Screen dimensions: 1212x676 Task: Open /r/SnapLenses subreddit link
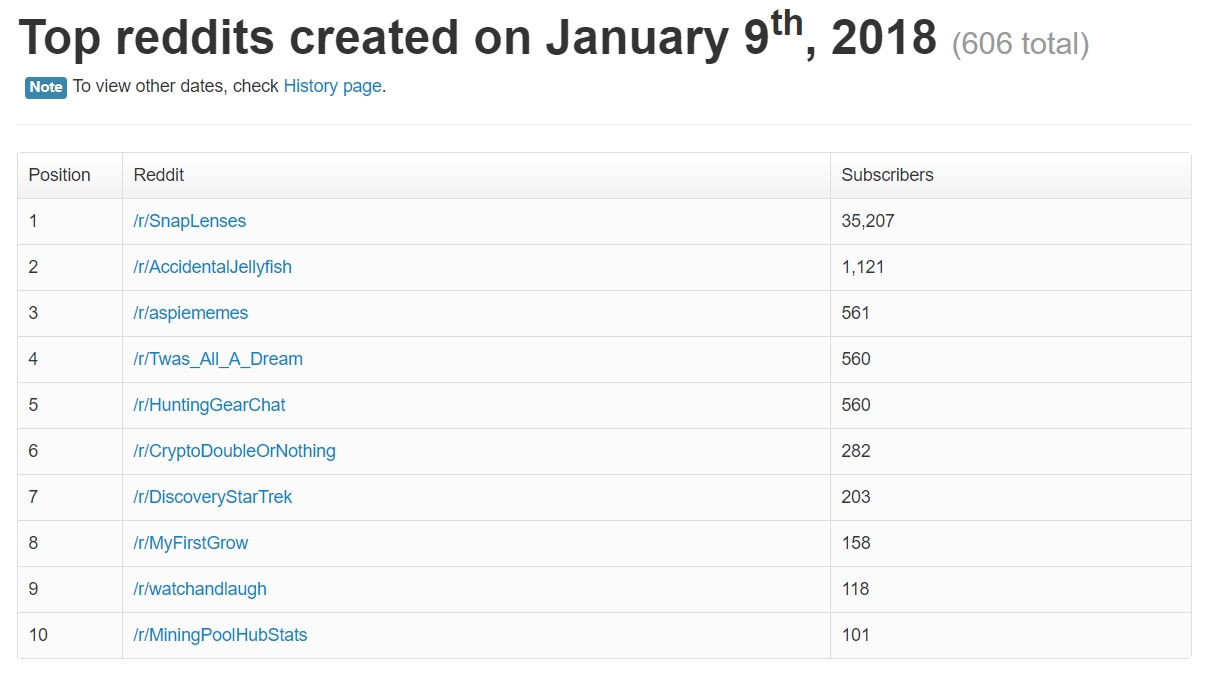coord(190,221)
